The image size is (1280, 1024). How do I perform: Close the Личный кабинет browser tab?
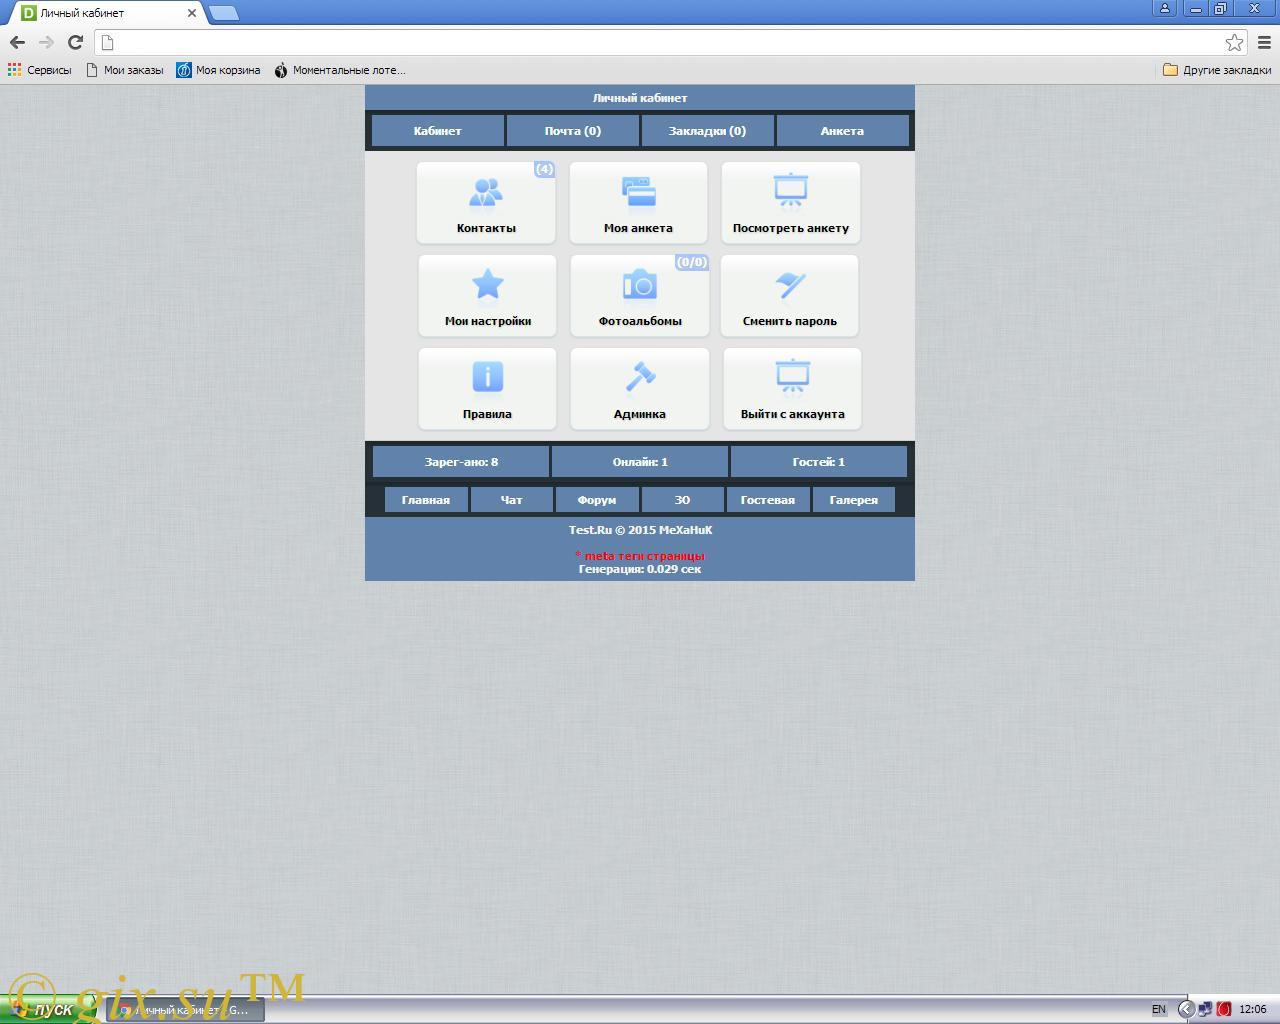tap(192, 13)
